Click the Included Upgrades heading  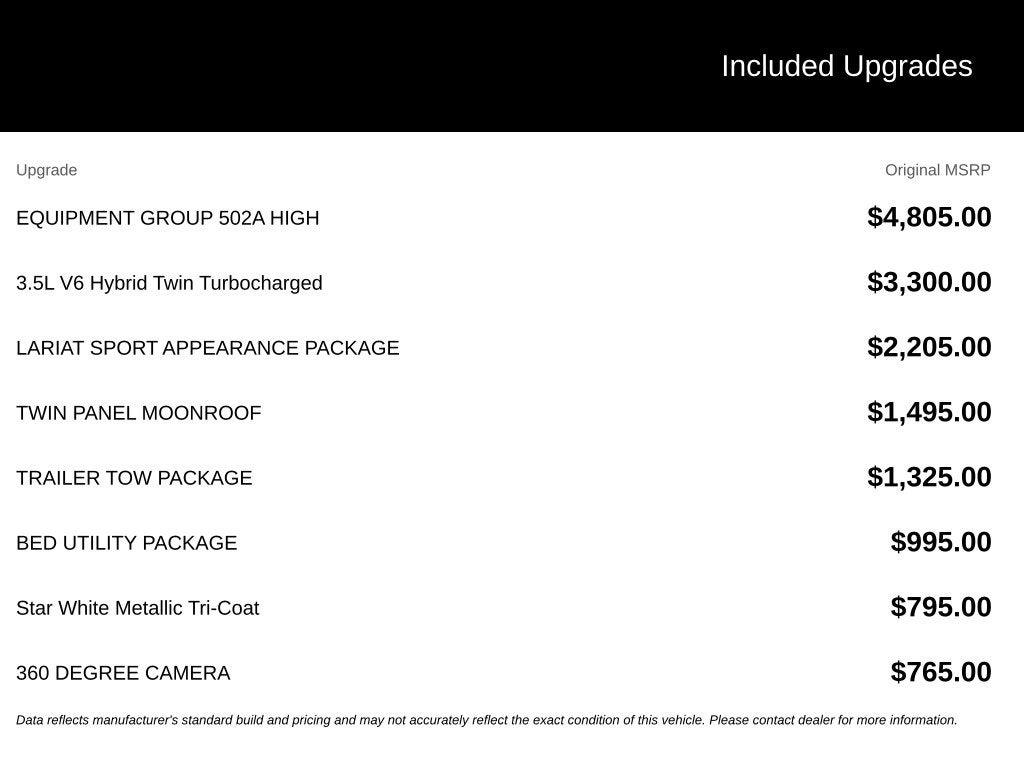click(x=846, y=67)
